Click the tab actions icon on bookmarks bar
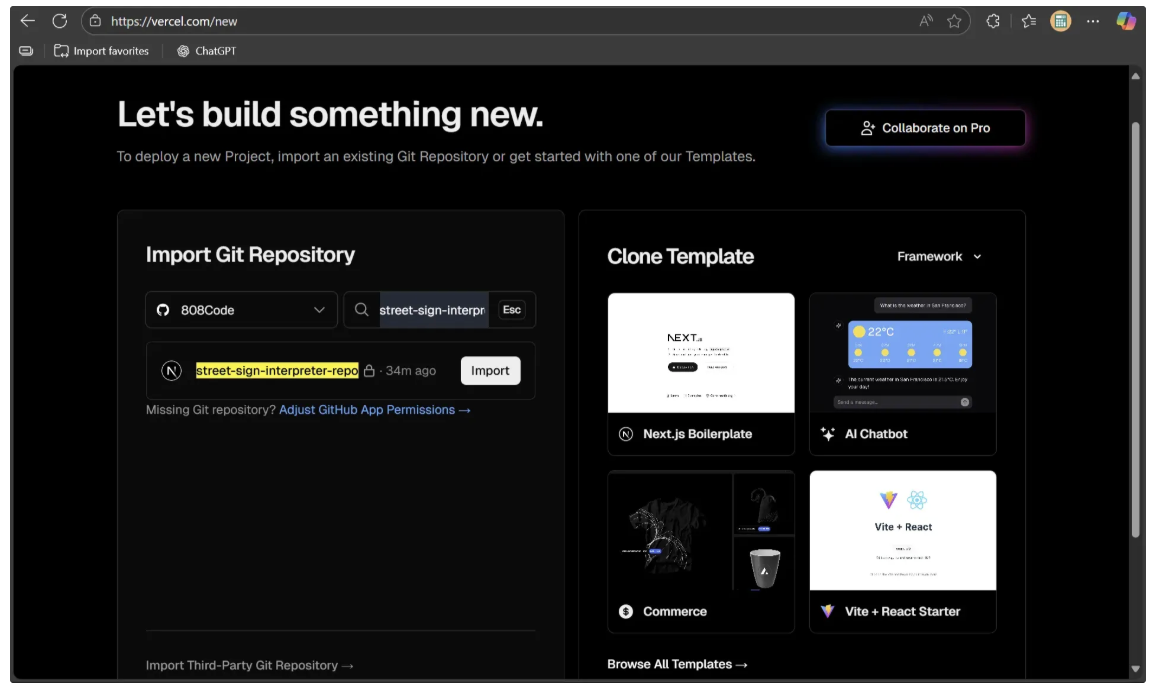This screenshot has width=1156, height=694. click(x=27, y=51)
